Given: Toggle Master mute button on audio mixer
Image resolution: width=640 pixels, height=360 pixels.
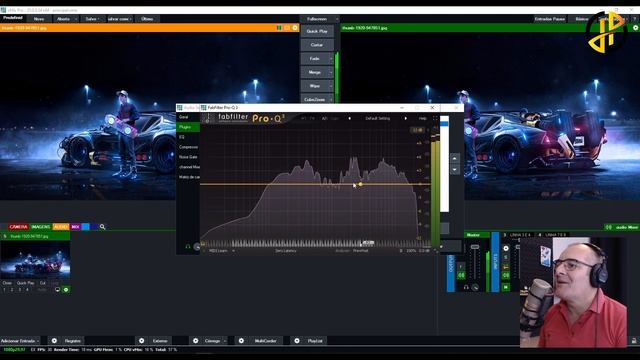Looking at the screenshot, I should 461,276.
